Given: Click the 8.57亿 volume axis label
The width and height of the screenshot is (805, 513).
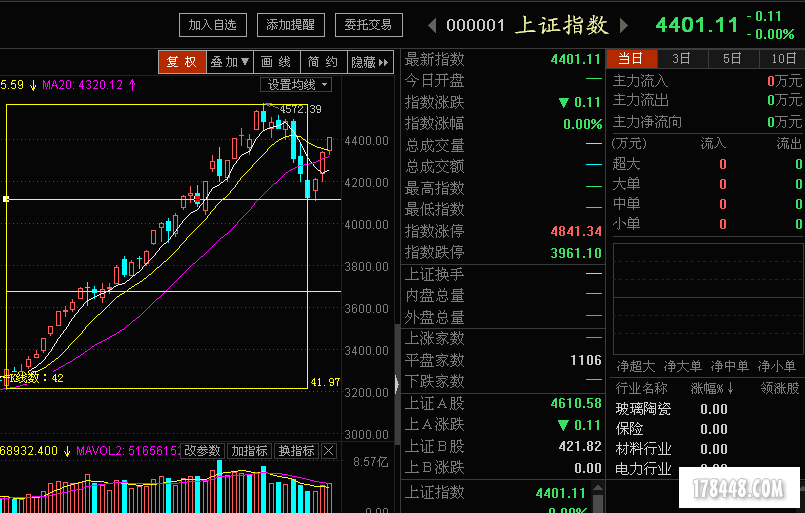Looking at the screenshot, I should point(371,462).
